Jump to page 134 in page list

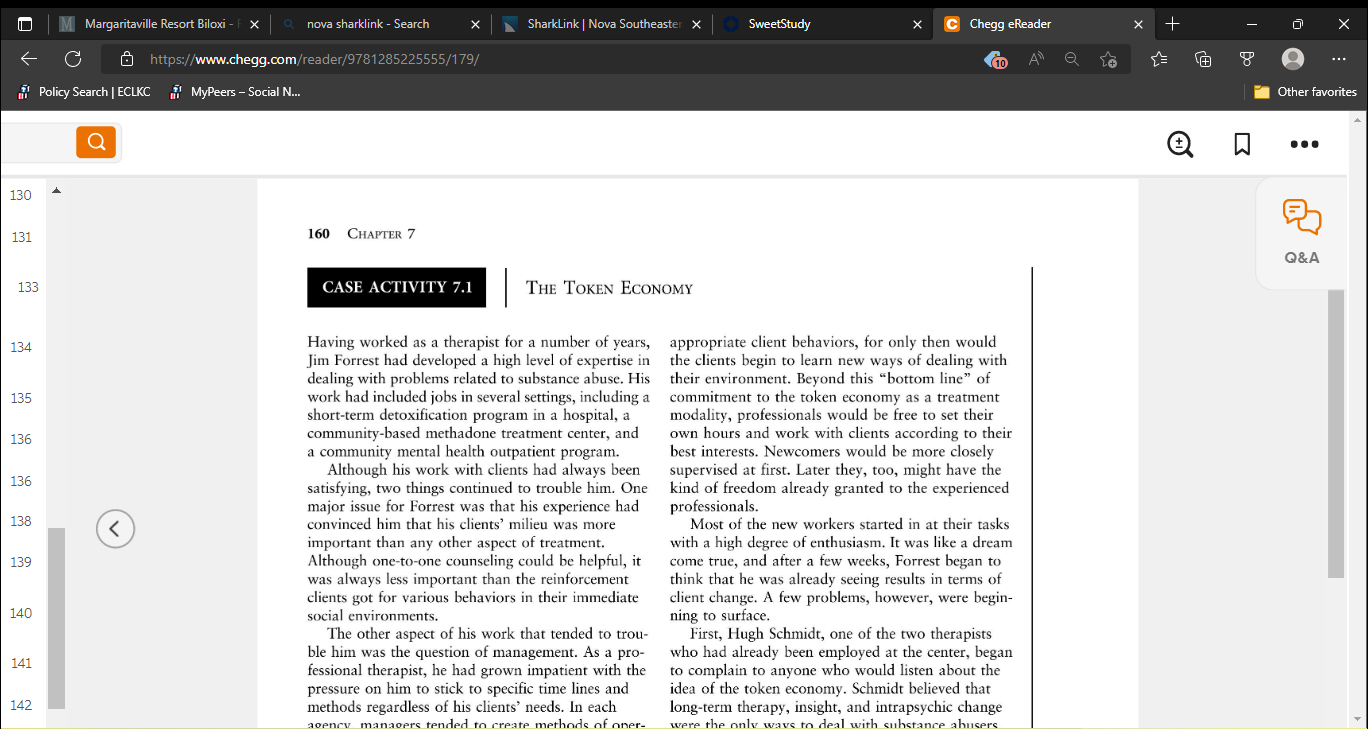[21, 347]
